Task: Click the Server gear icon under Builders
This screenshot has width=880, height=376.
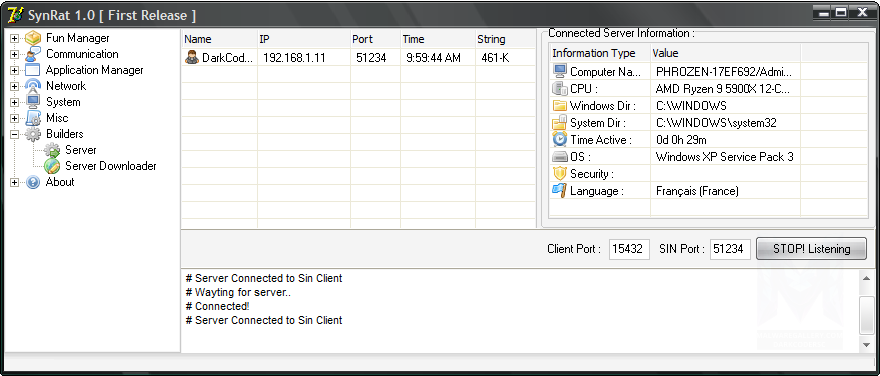Action: [x=52, y=150]
